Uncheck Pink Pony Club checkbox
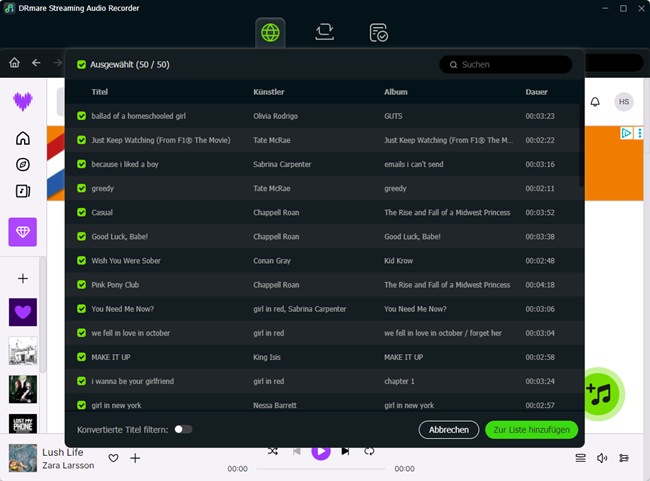This screenshot has width=650, height=481. pos(81,284)
